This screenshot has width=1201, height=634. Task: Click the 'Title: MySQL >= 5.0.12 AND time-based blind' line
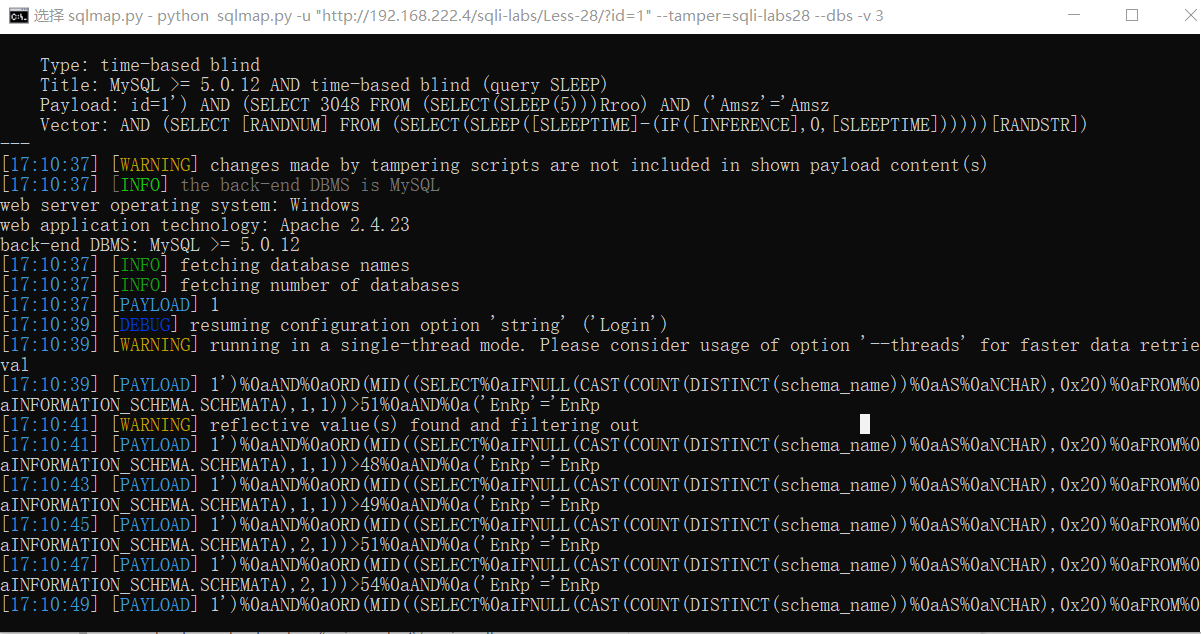coord(324,85)
